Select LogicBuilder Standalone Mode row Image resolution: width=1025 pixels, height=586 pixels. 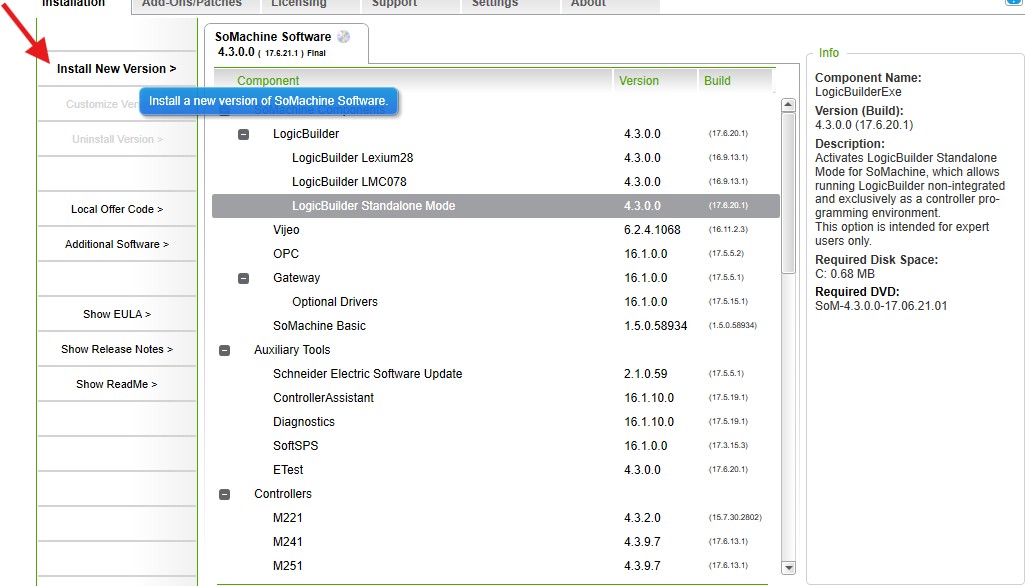[496, 206]
